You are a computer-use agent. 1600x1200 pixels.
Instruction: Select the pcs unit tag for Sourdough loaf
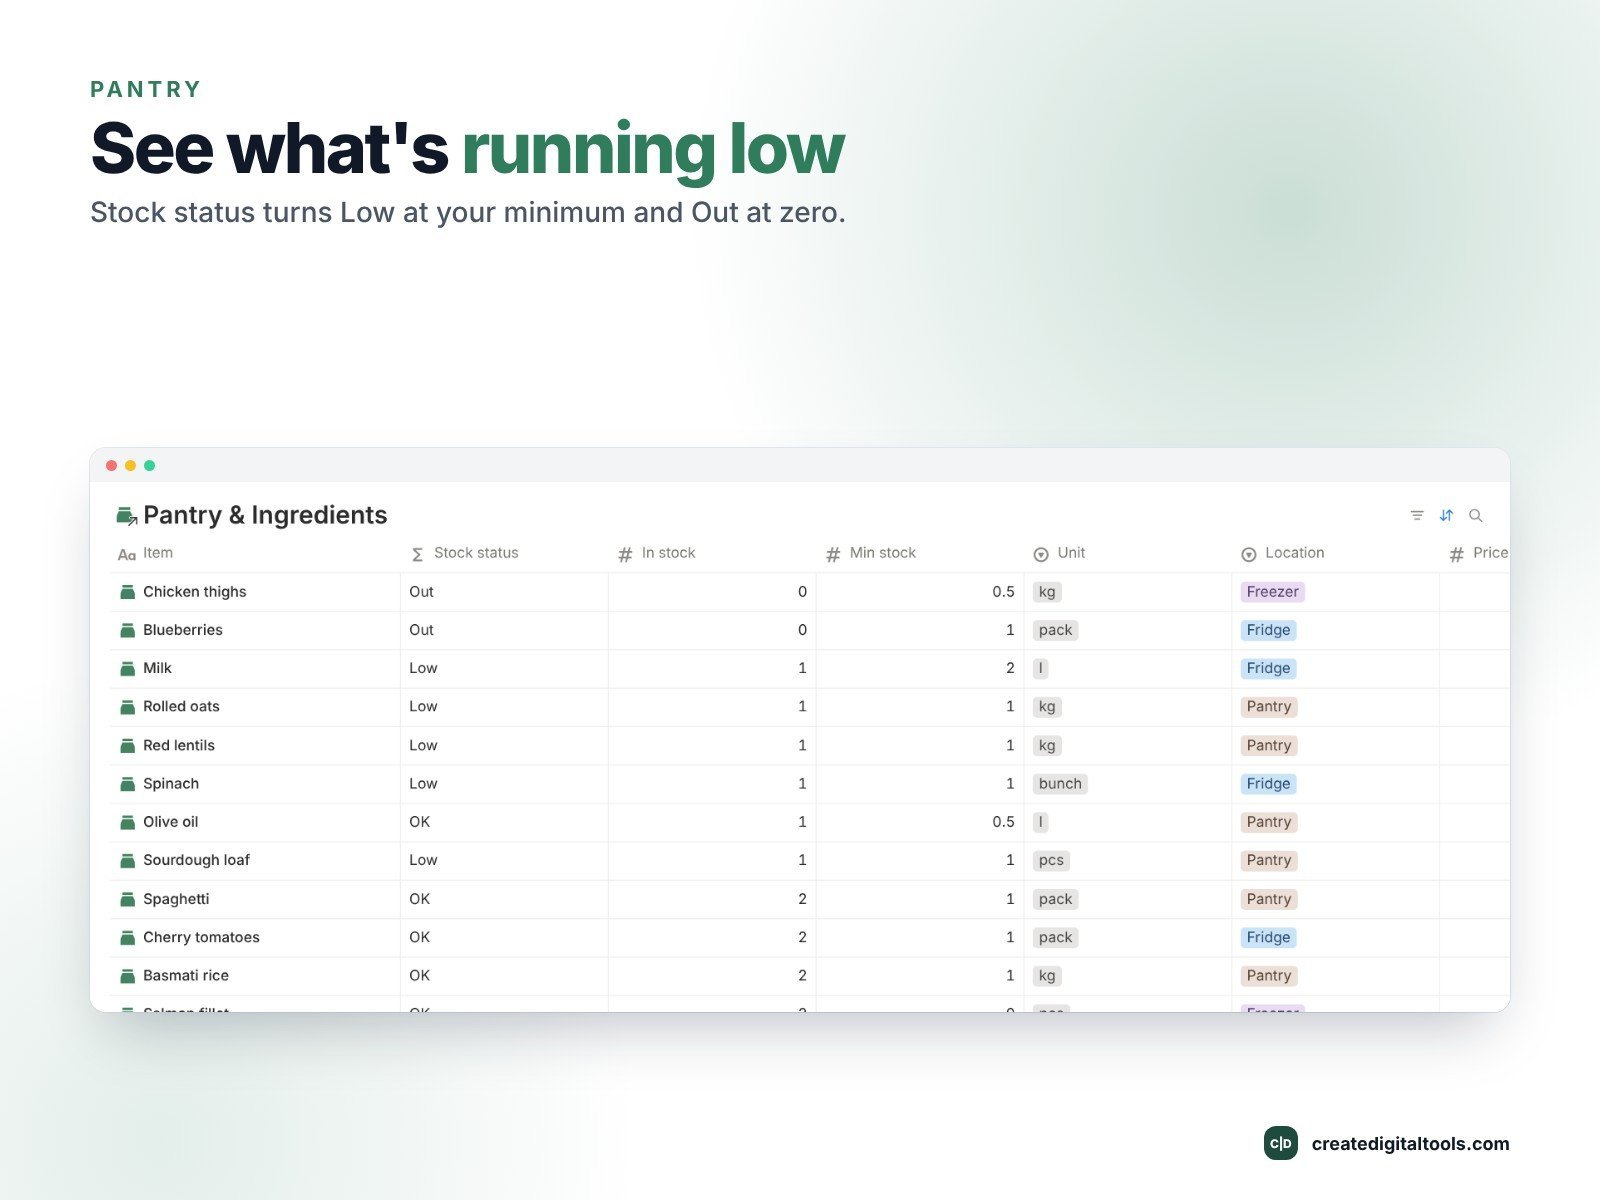1051,860
